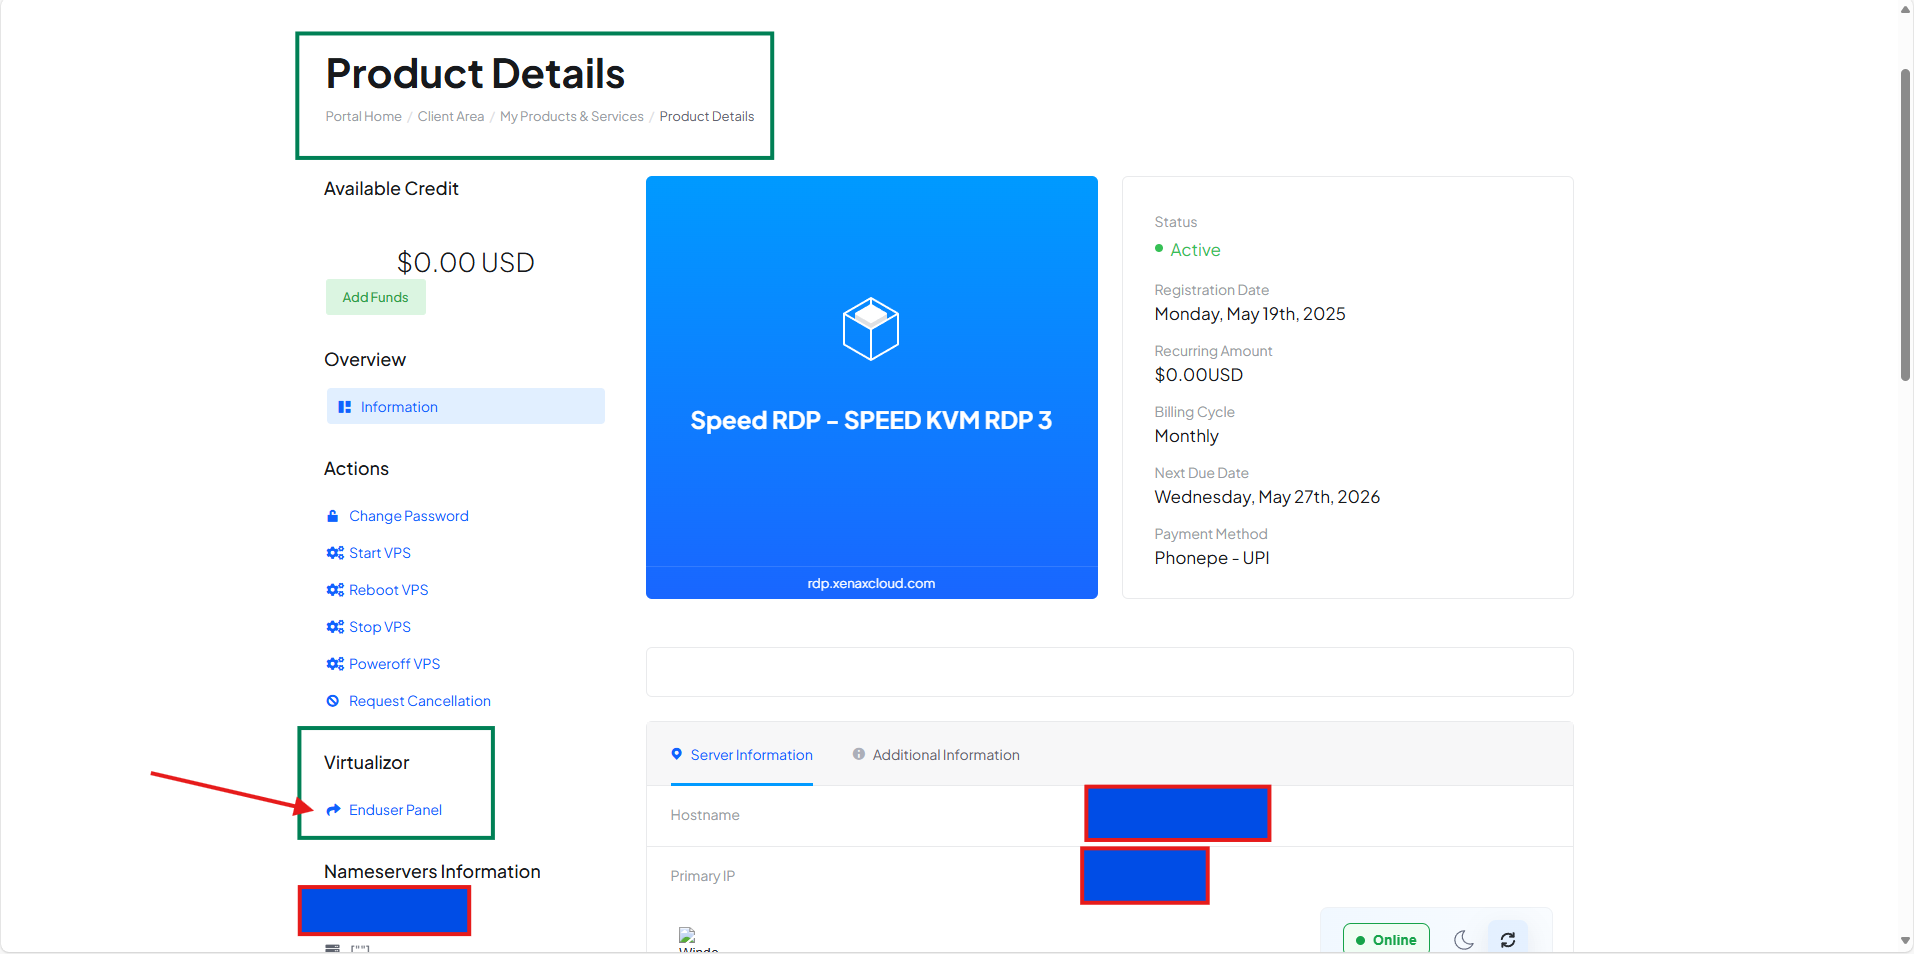Image resolution: width=1914 pixels, height=954 pixels.
Task: Click the lock icon beside Change Password
Action: click(x=333, y=516)
